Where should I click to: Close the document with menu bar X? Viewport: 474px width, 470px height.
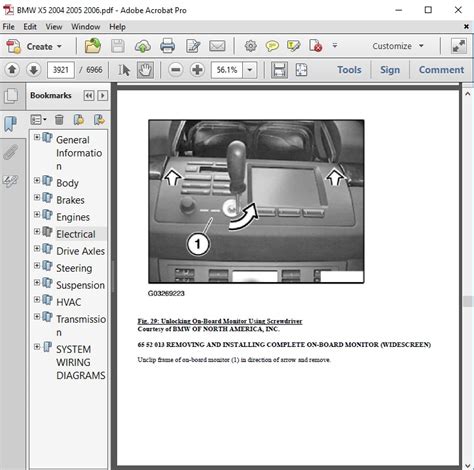(x=466, y=26)
